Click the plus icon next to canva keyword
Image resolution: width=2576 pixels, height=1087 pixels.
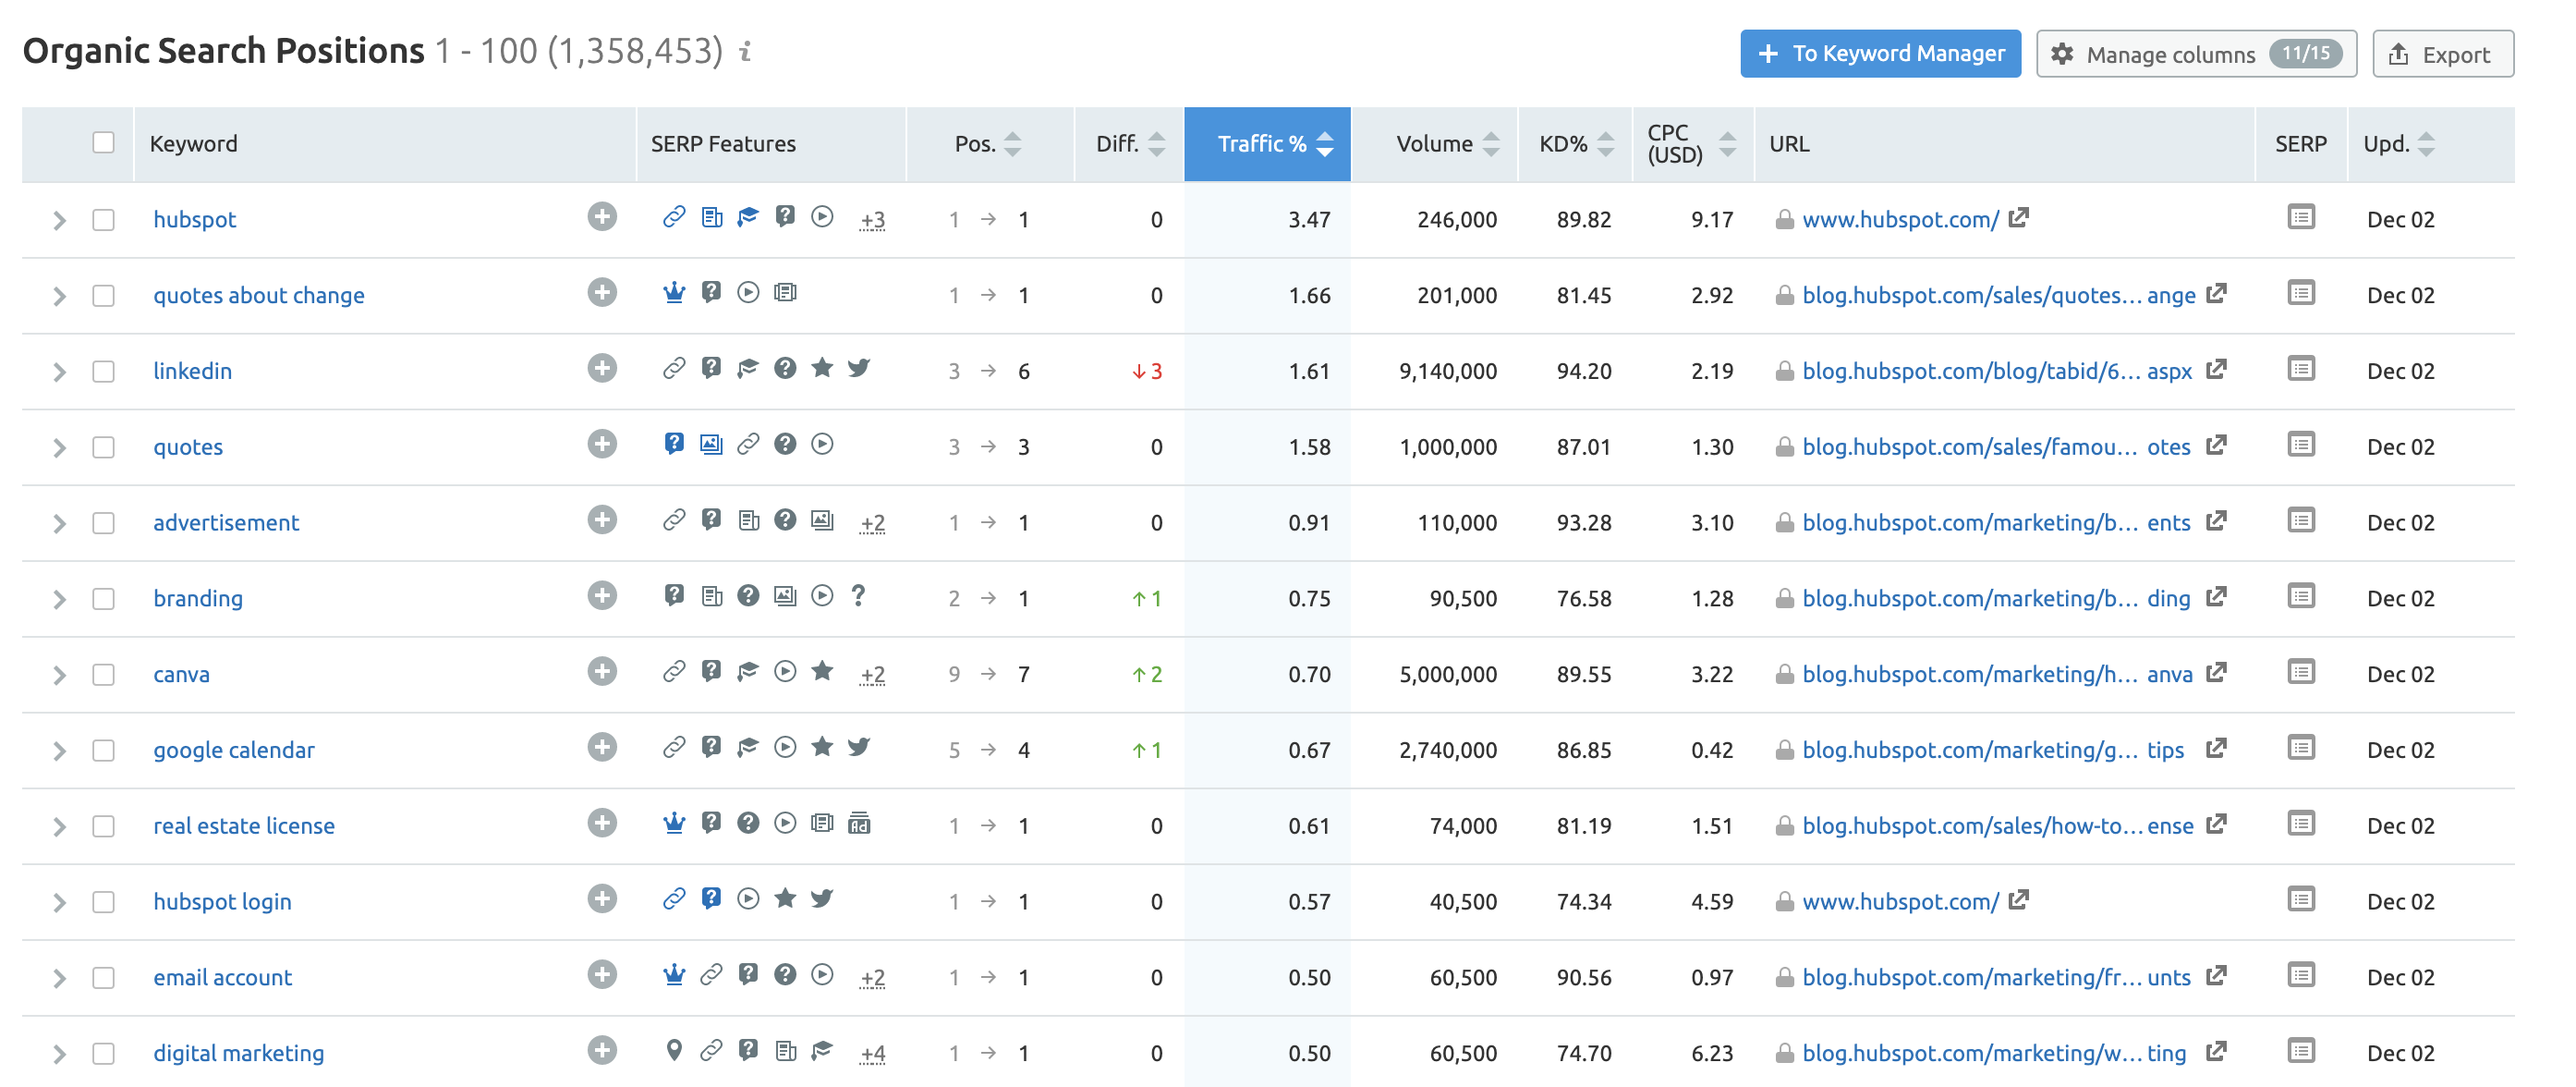[x=601, y=672]
